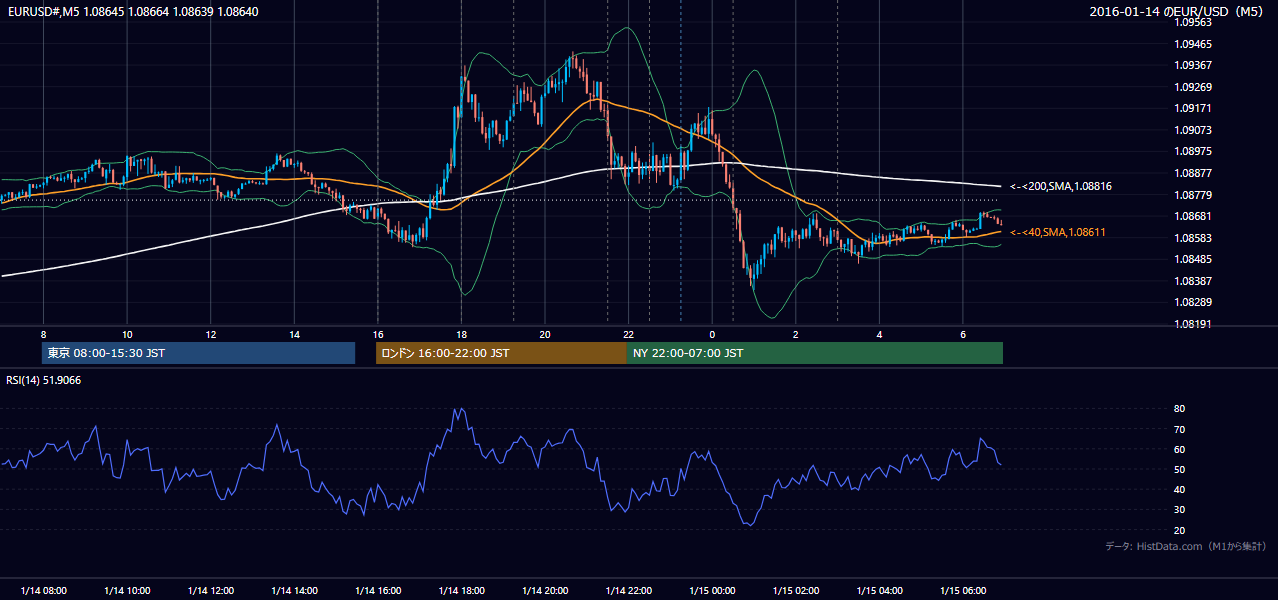The height and width of the screenshot is (600, 1278).
Task: Click the 1/15 06:00 date label at the bottom
Action: point(962,590)
